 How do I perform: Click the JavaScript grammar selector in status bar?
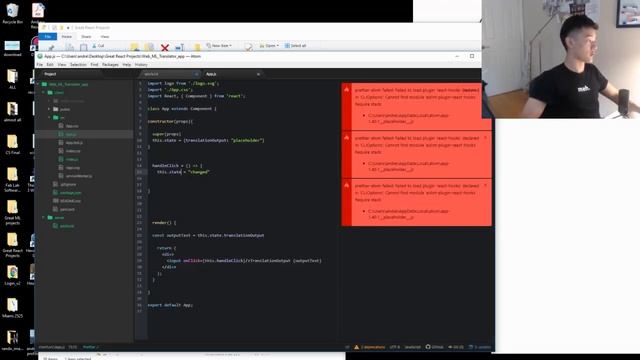coord(412,347)
